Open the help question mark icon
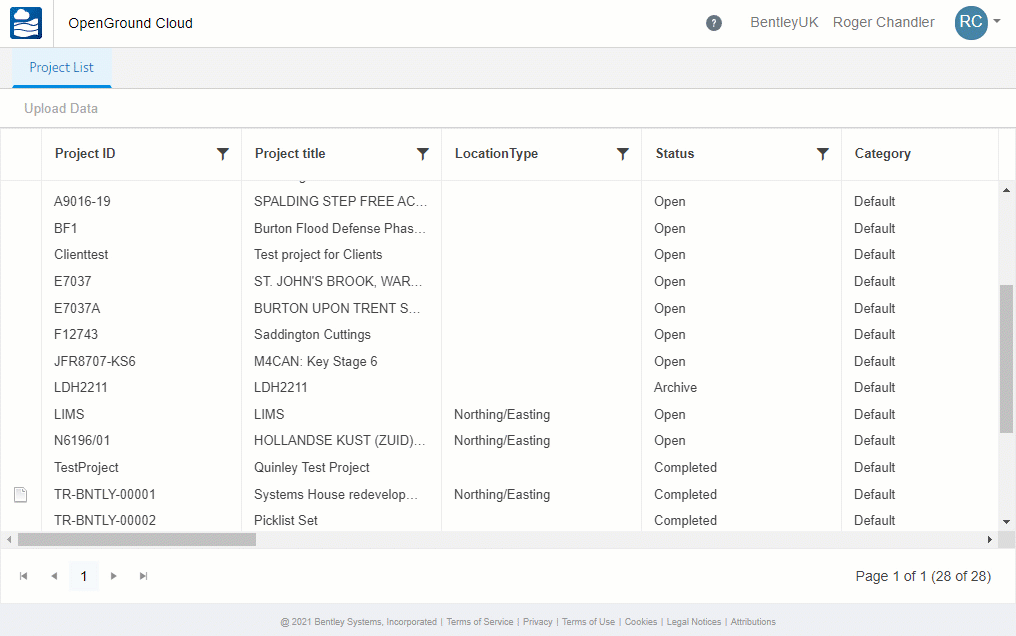This screenshot has height=636, width=1016. pyautogui.click(x=713, y=23)
